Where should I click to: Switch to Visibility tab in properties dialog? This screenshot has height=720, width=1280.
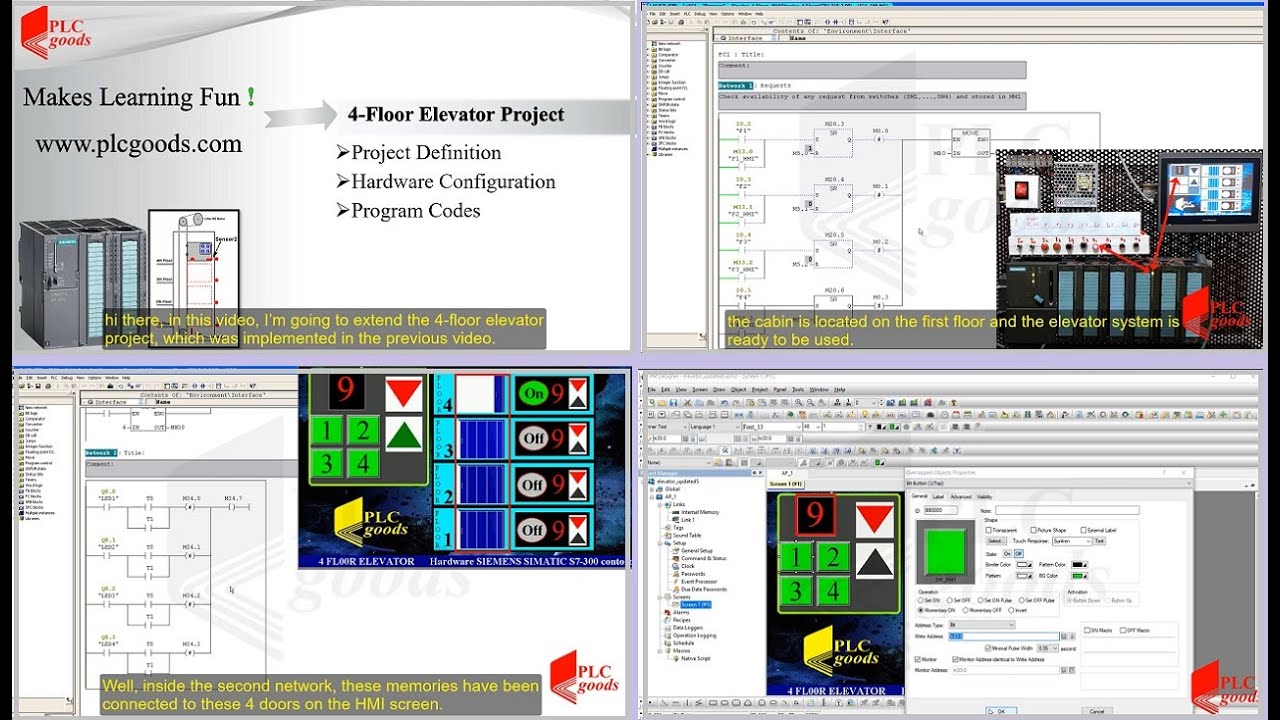[984, 496]
